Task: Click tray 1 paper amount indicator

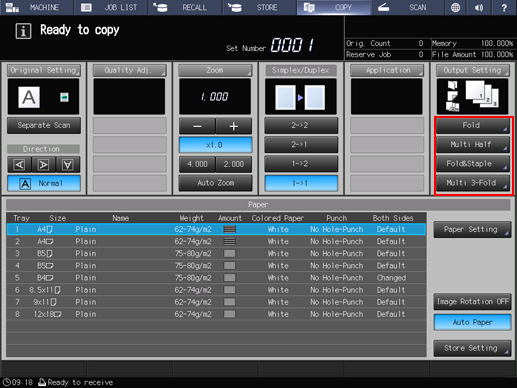Action: click(229, 229)
